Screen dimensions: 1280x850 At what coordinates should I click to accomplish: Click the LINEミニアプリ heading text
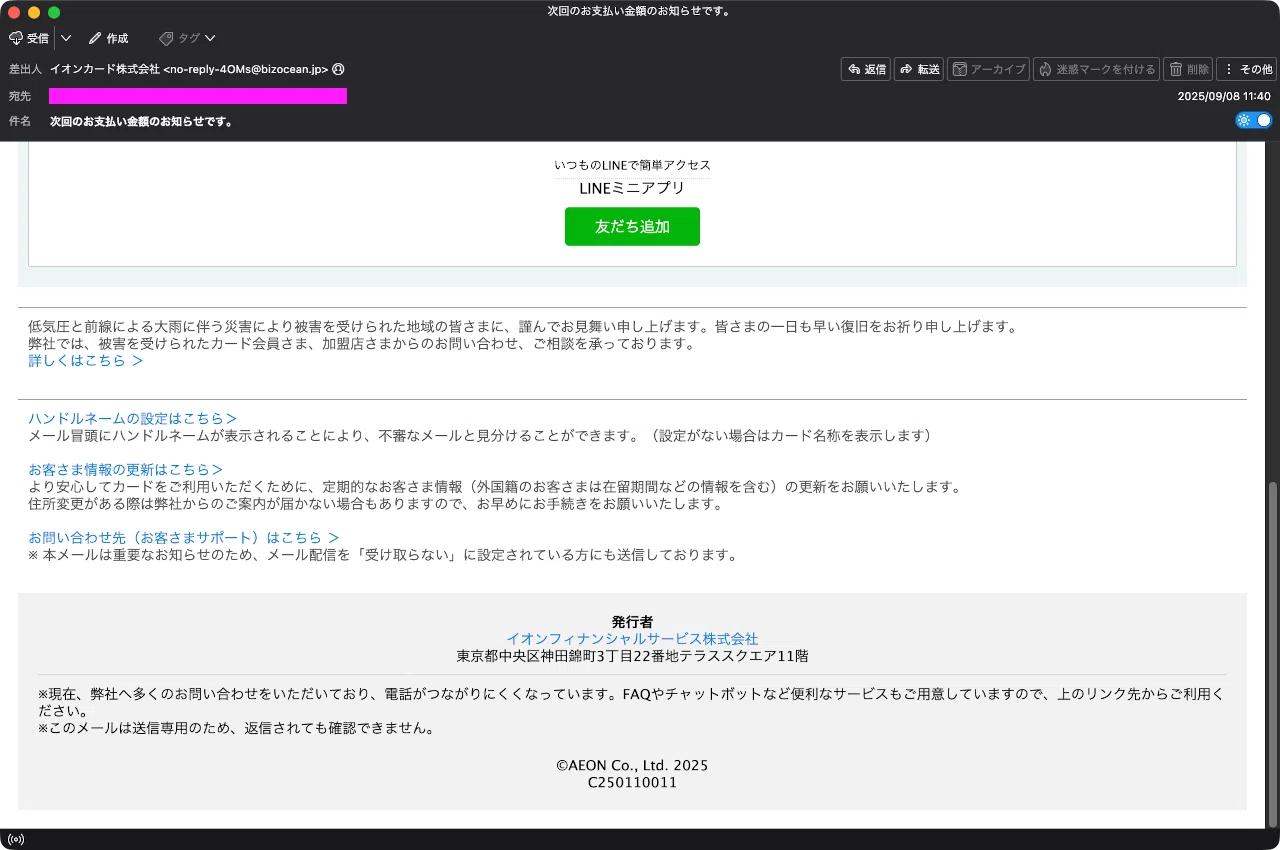tap(632, 188)
